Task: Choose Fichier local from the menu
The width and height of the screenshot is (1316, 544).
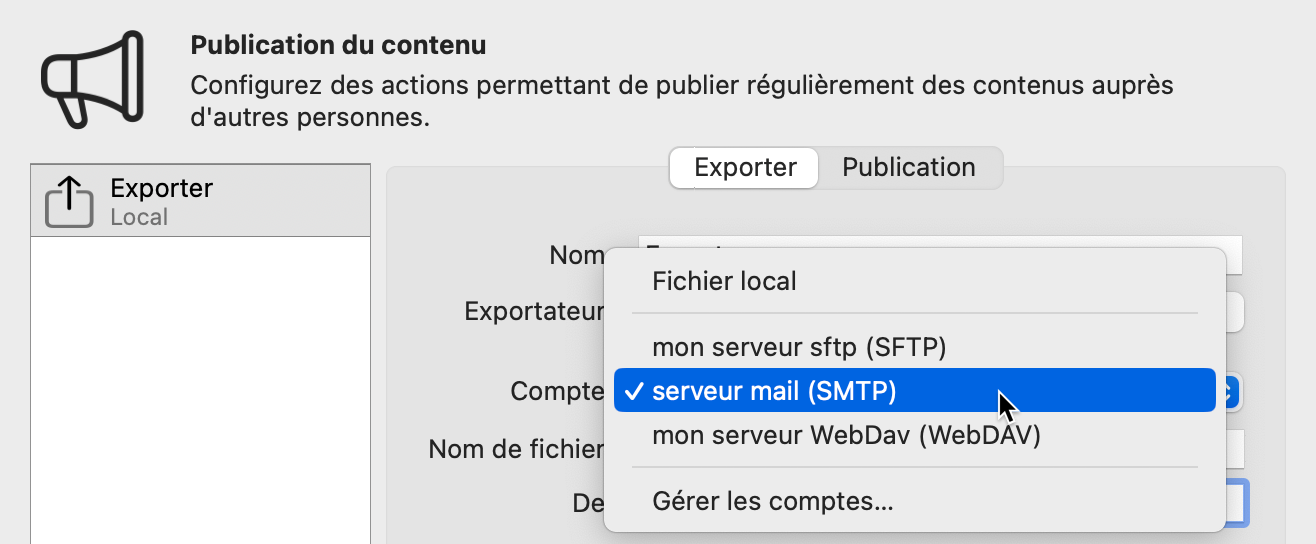Action: (x=724, y=281)
